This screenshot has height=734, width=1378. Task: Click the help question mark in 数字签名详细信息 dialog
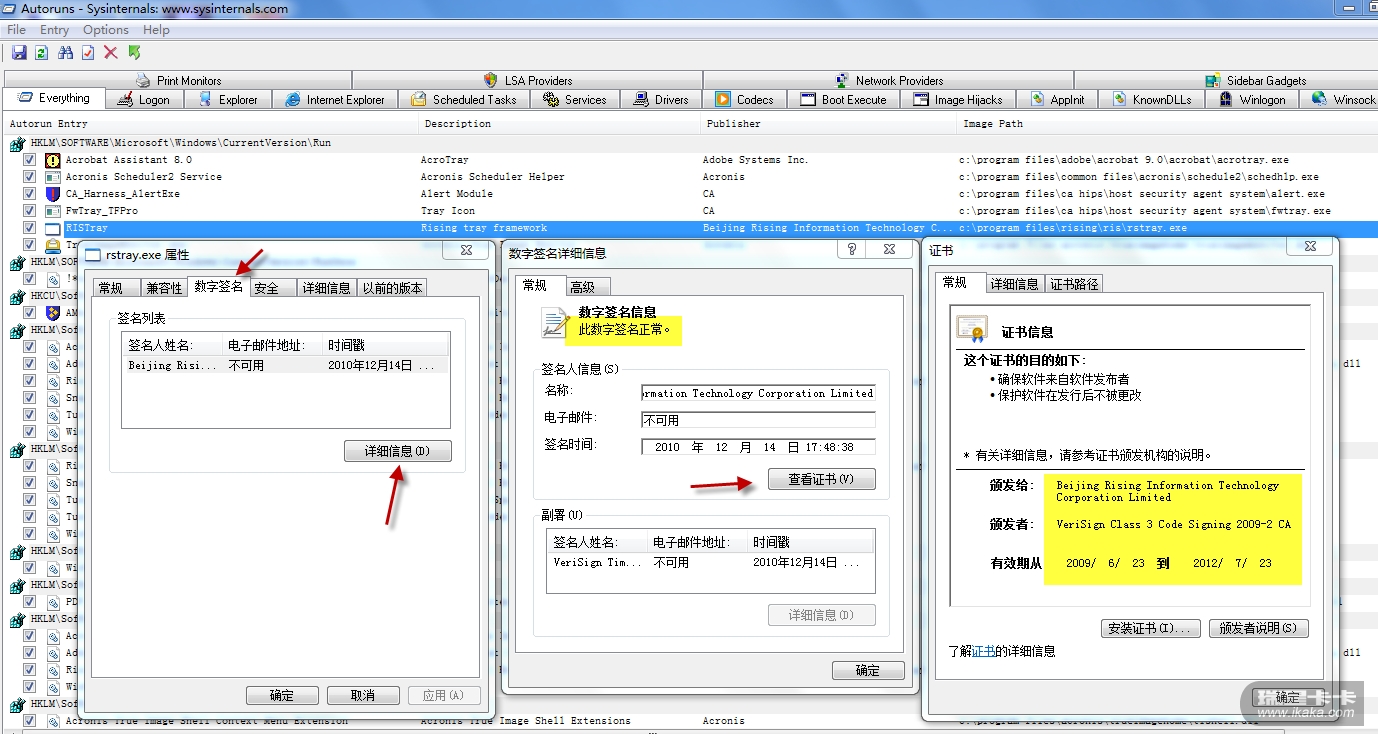tap(852, 250)
